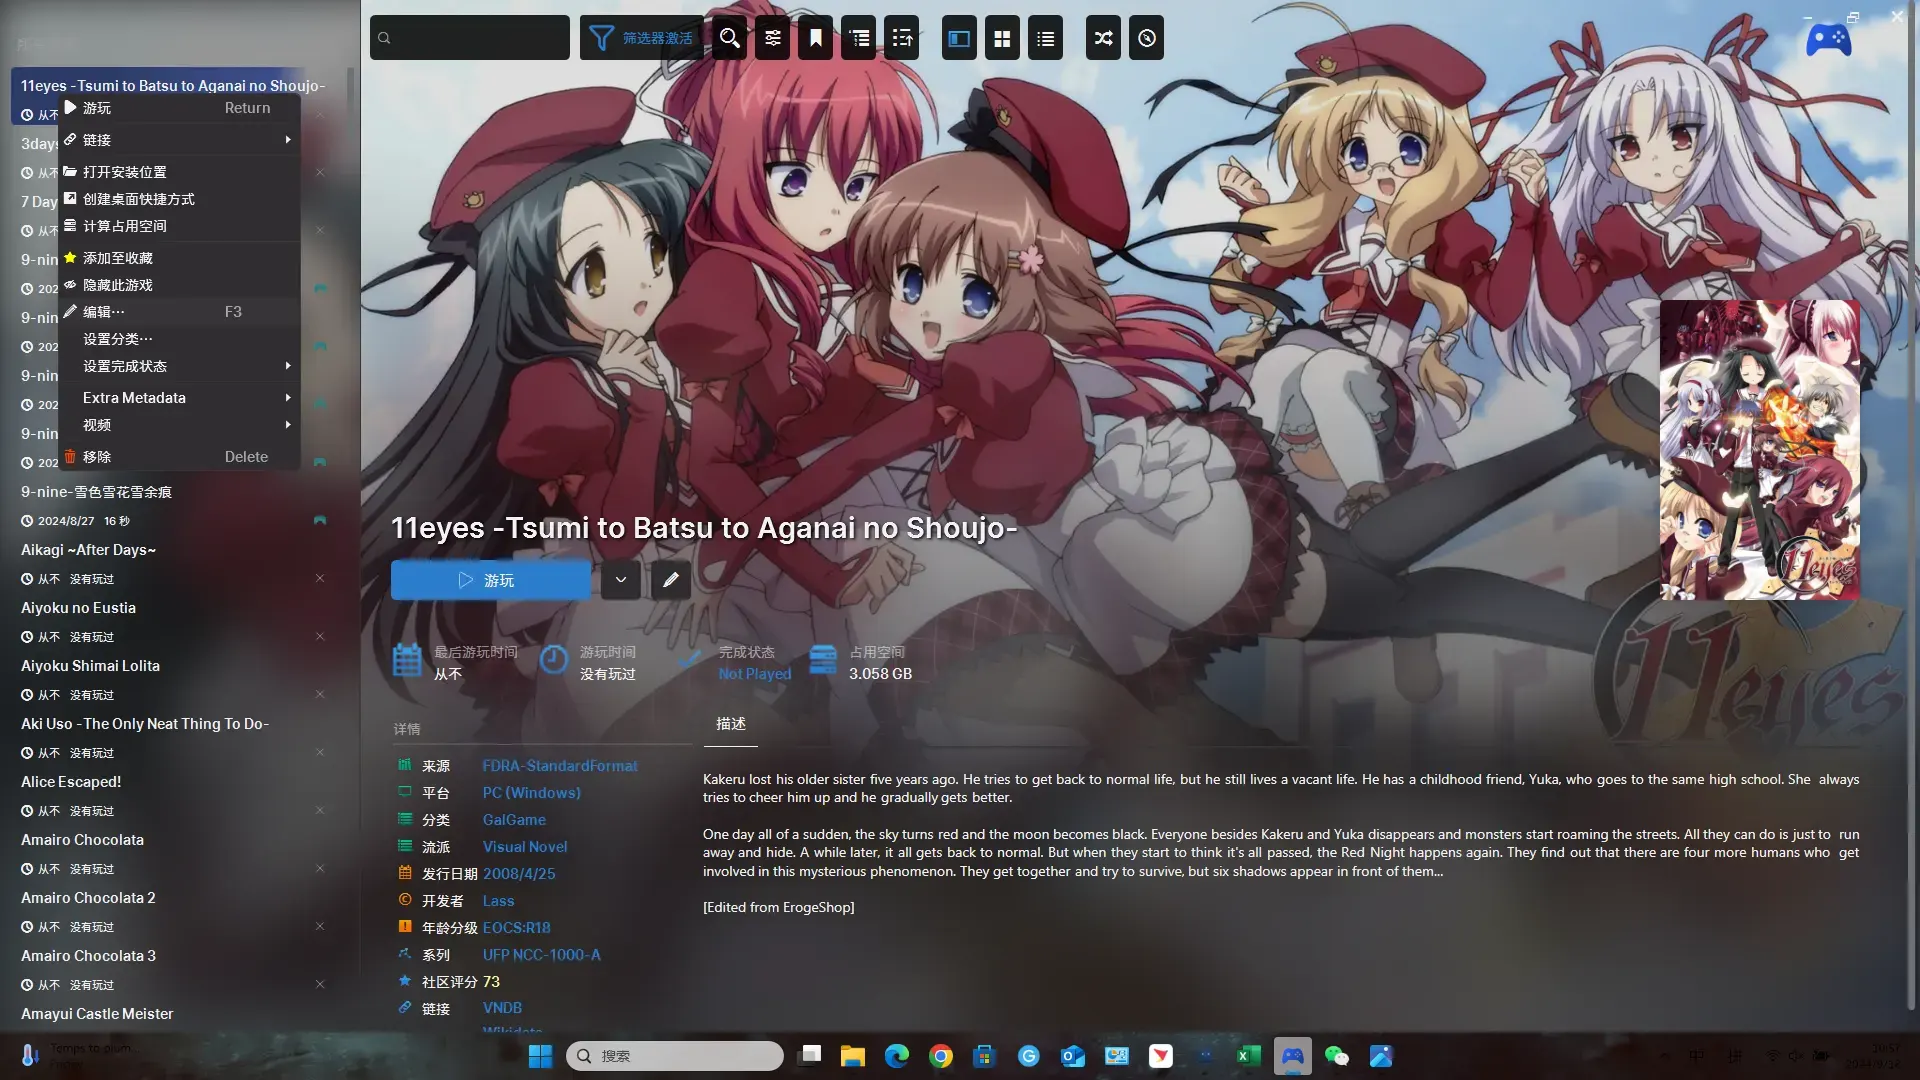The image size is (1920, 1080).
Task: Expand the Extra Metadata submenu
Action: click(x=180, y=398)
